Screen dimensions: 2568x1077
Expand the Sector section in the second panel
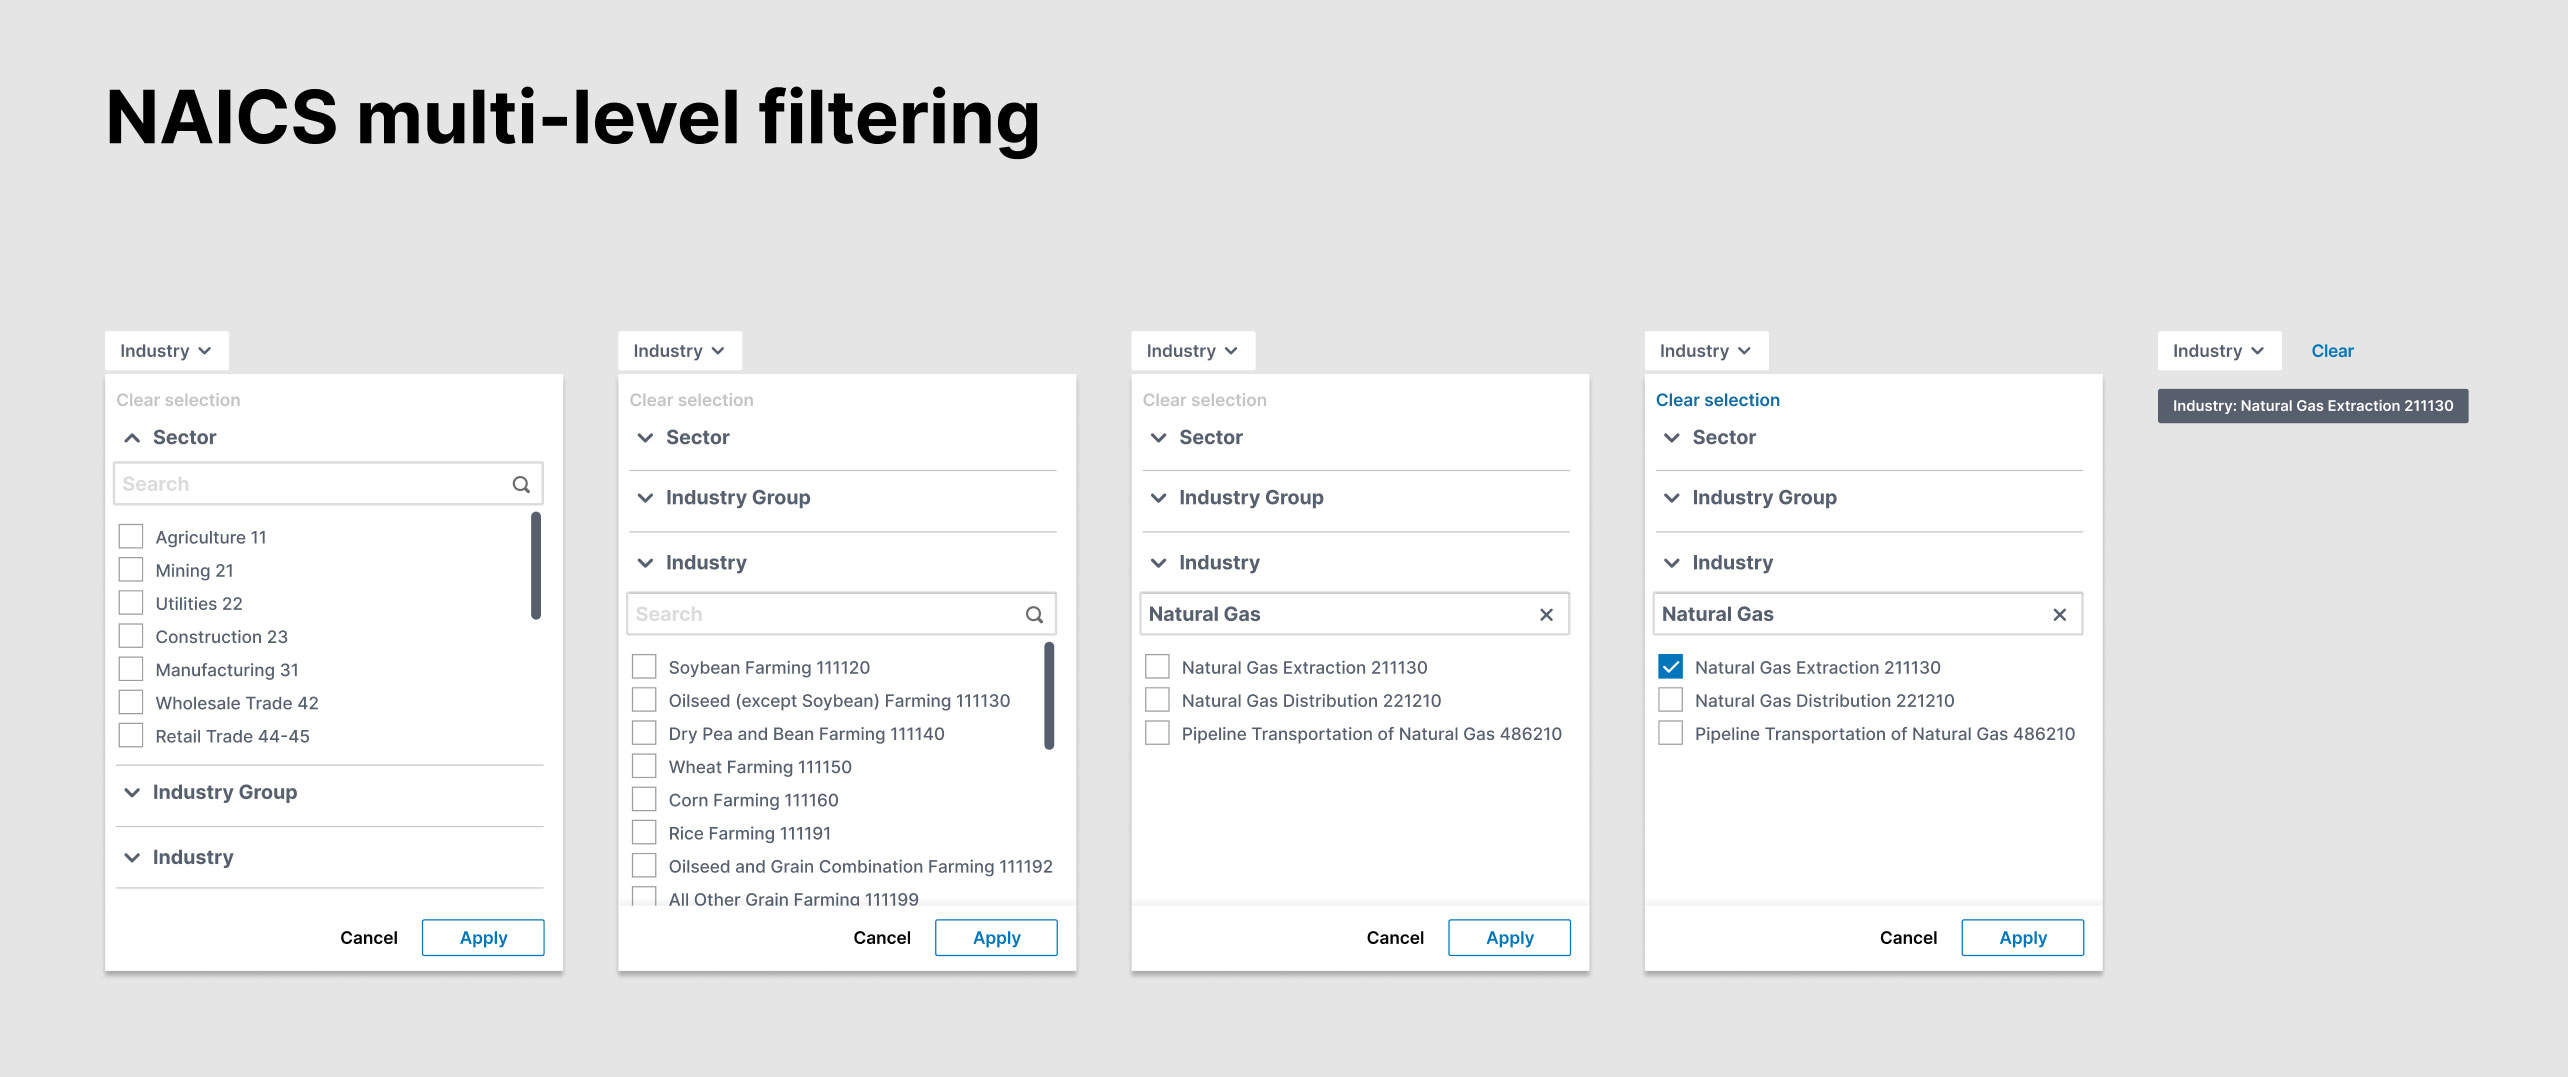pos(645,437)
